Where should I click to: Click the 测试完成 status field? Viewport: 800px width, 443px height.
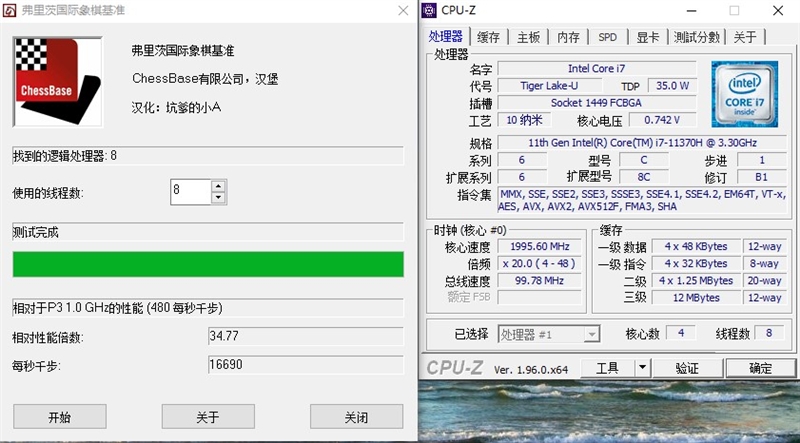208,232
